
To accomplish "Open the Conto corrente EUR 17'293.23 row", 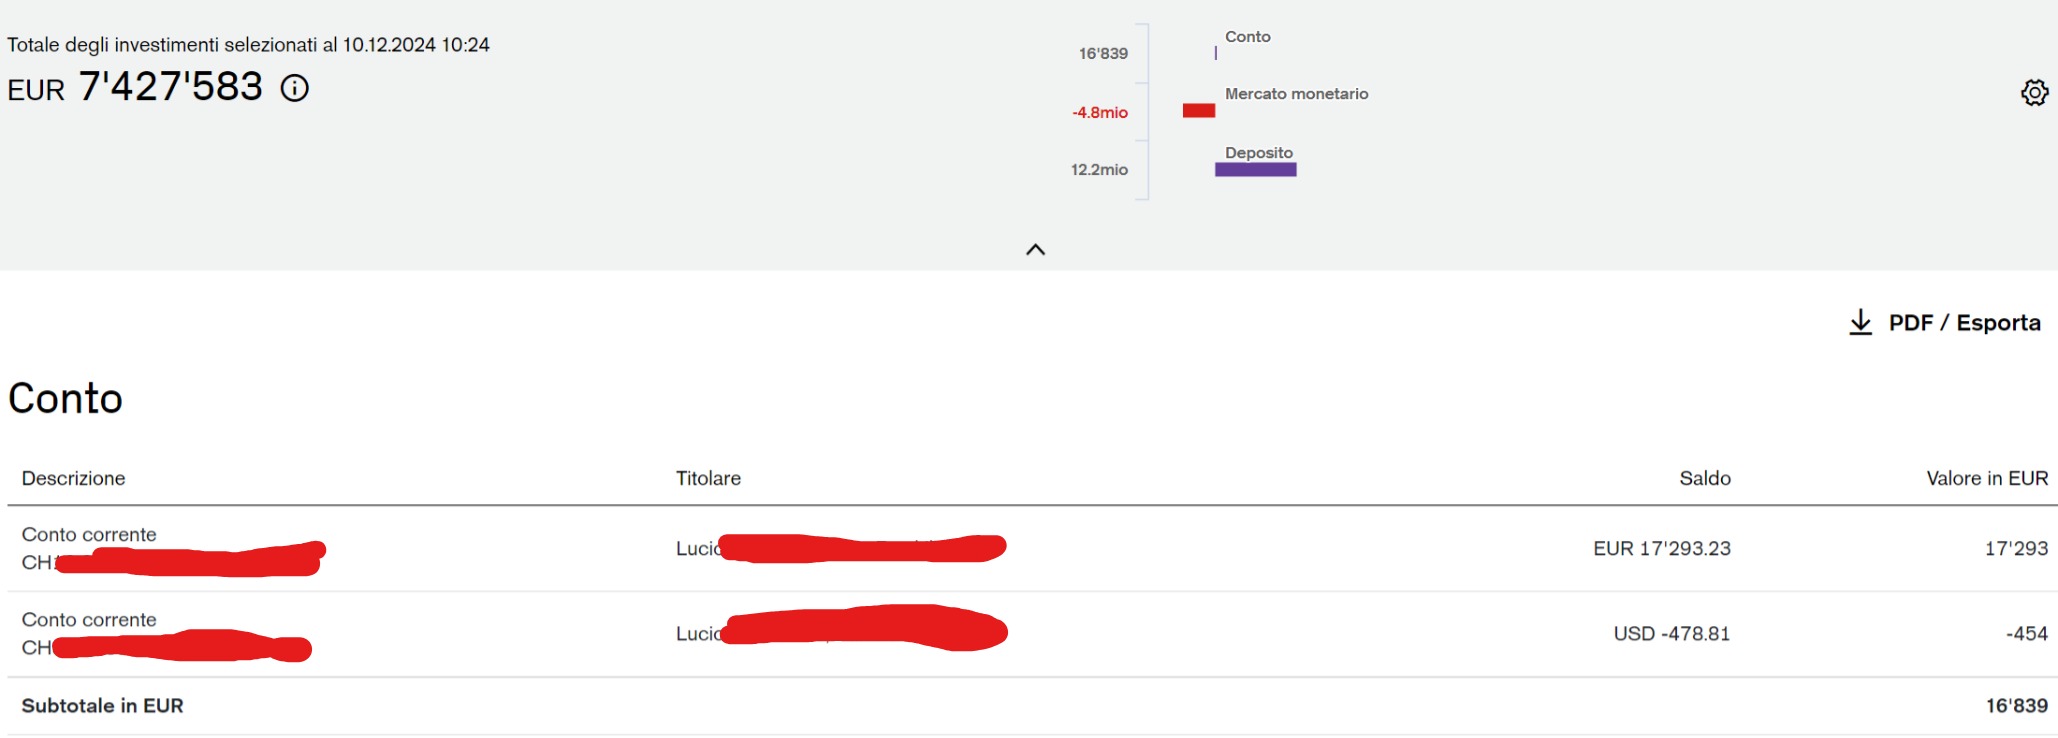I will (1032, 549).
